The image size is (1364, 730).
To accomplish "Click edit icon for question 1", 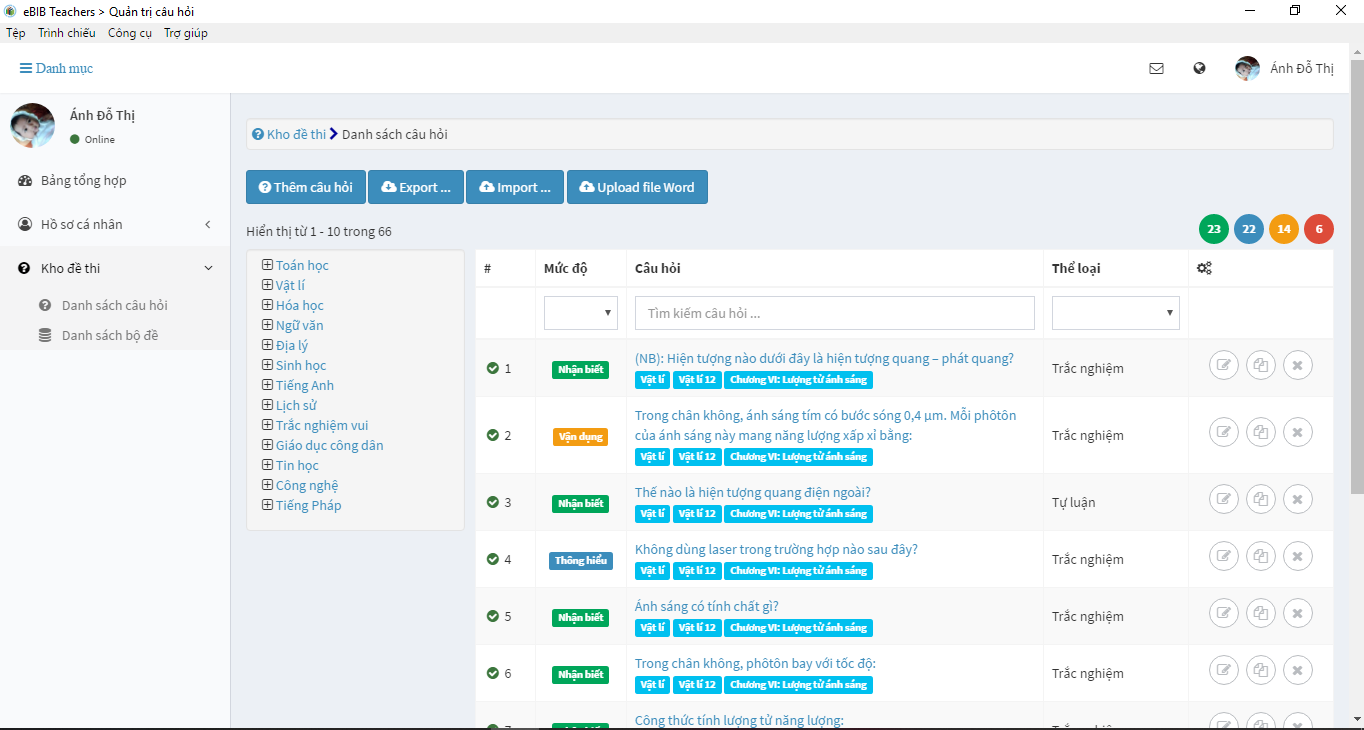I will coord(1223,366).
